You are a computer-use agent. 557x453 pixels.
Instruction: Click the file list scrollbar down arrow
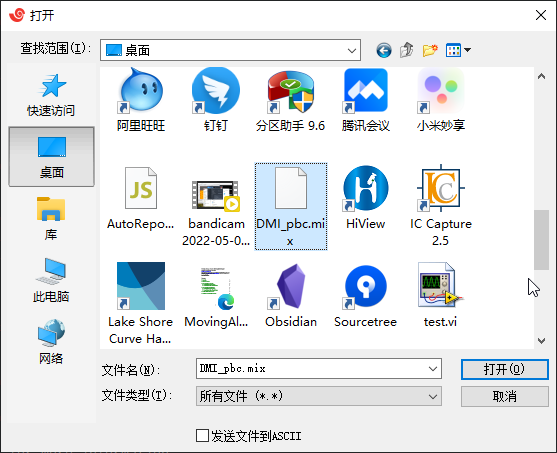[541, 341]
